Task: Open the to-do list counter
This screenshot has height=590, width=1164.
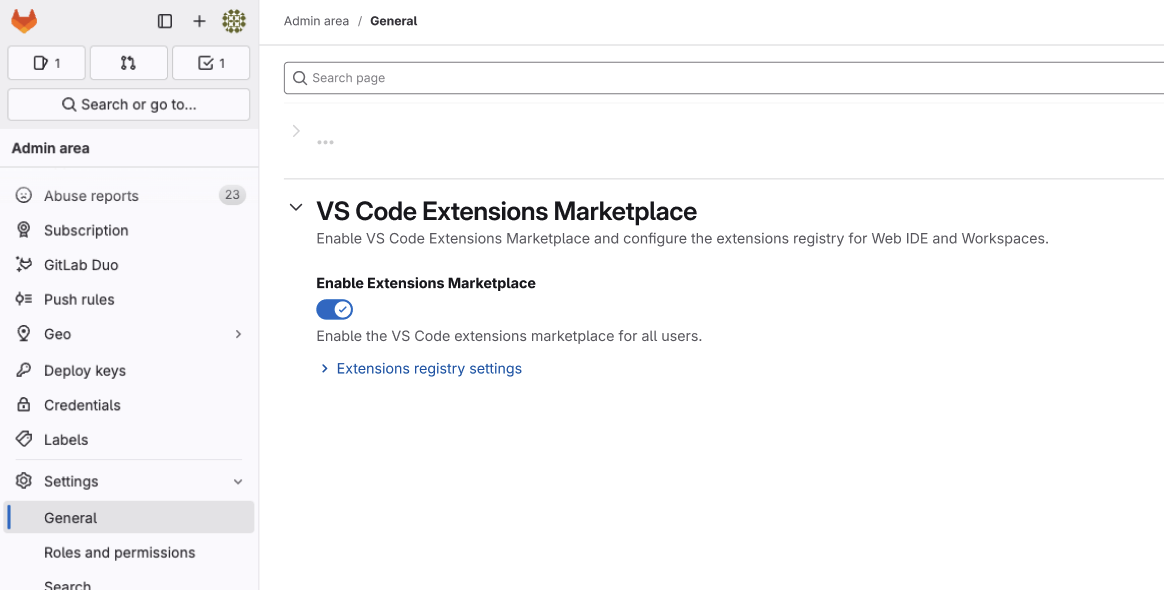Action: (211, 63)
